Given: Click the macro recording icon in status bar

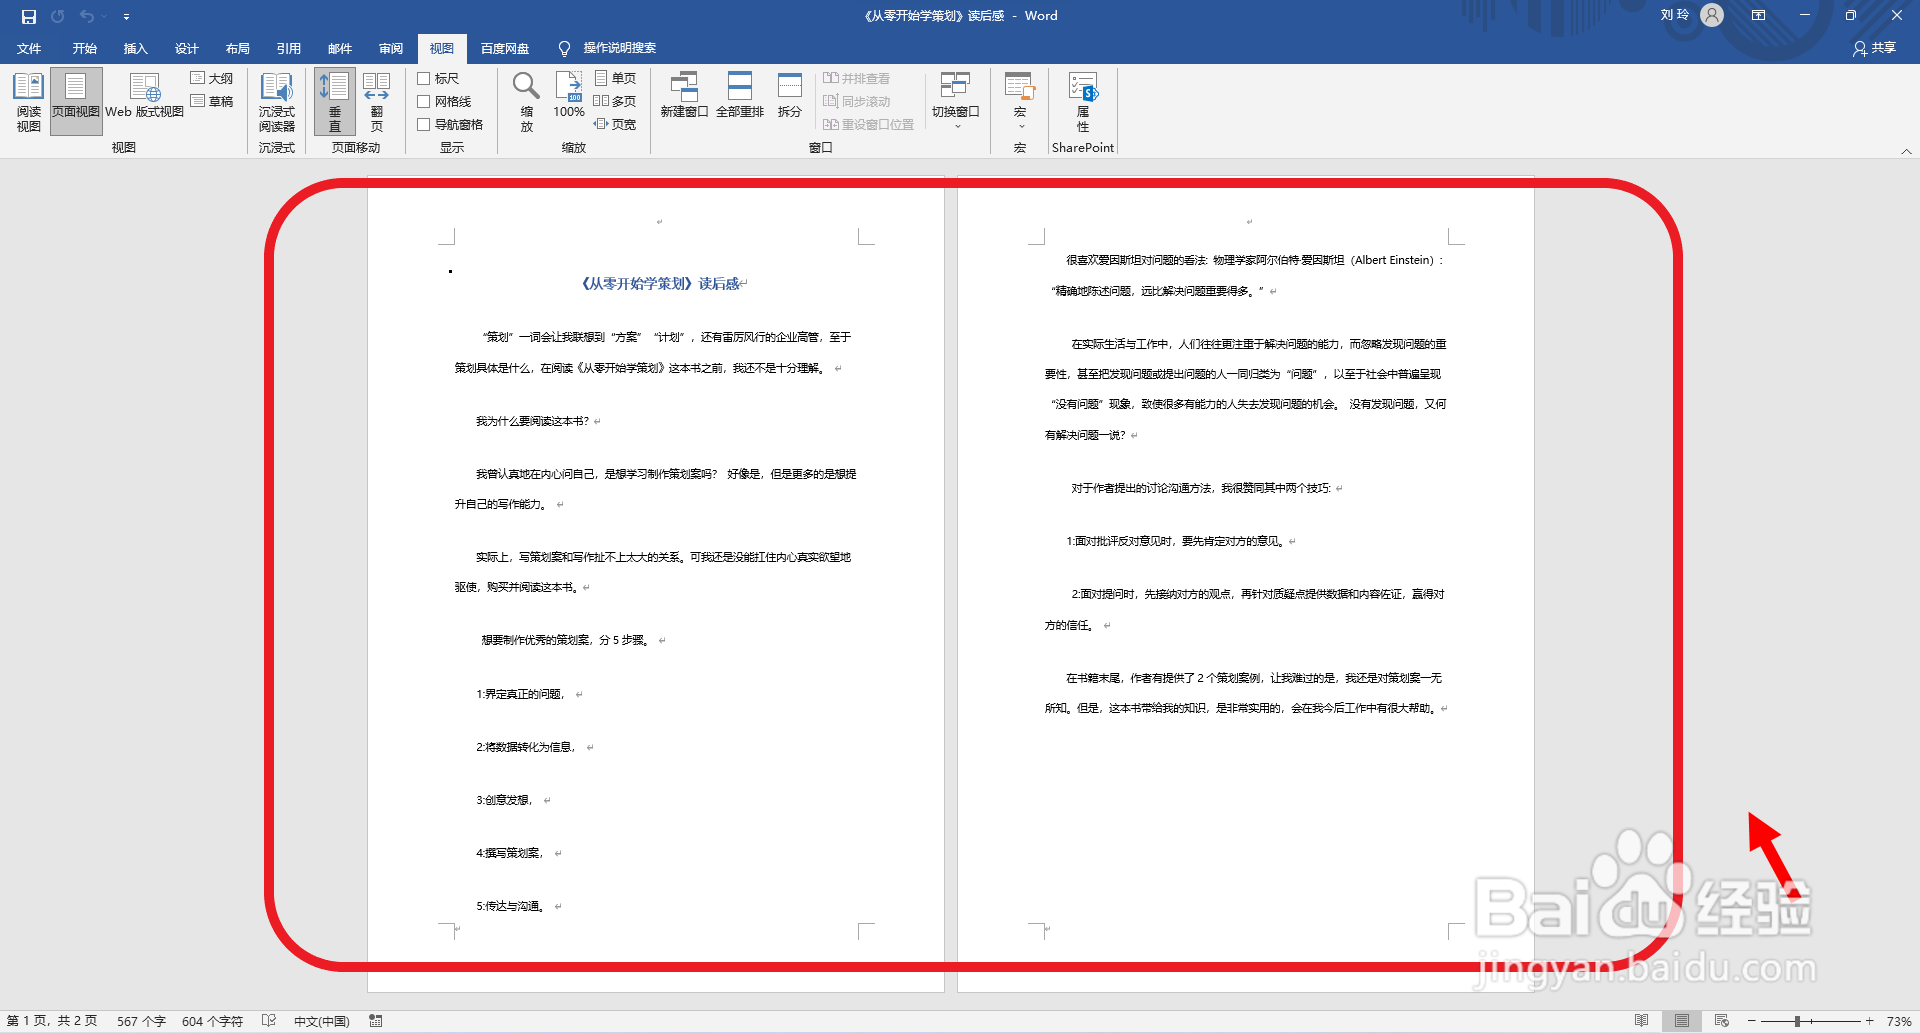Looking at the screenshot, I should tap(376, 1021).
